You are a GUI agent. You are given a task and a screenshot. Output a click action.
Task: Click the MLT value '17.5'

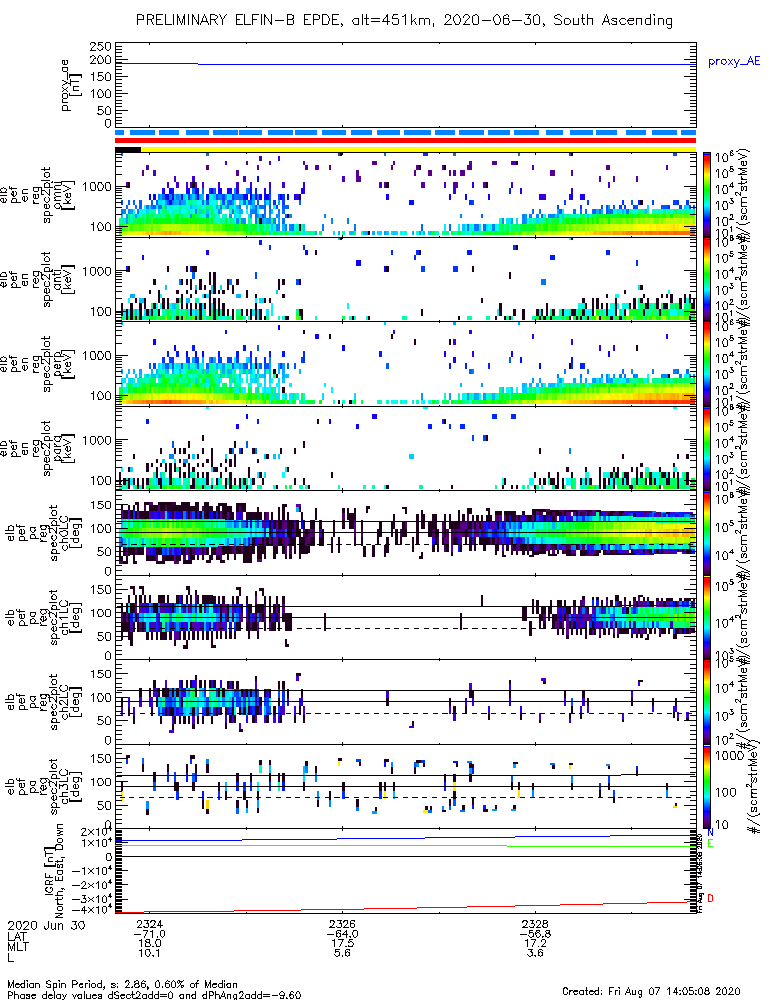point(342,943)
